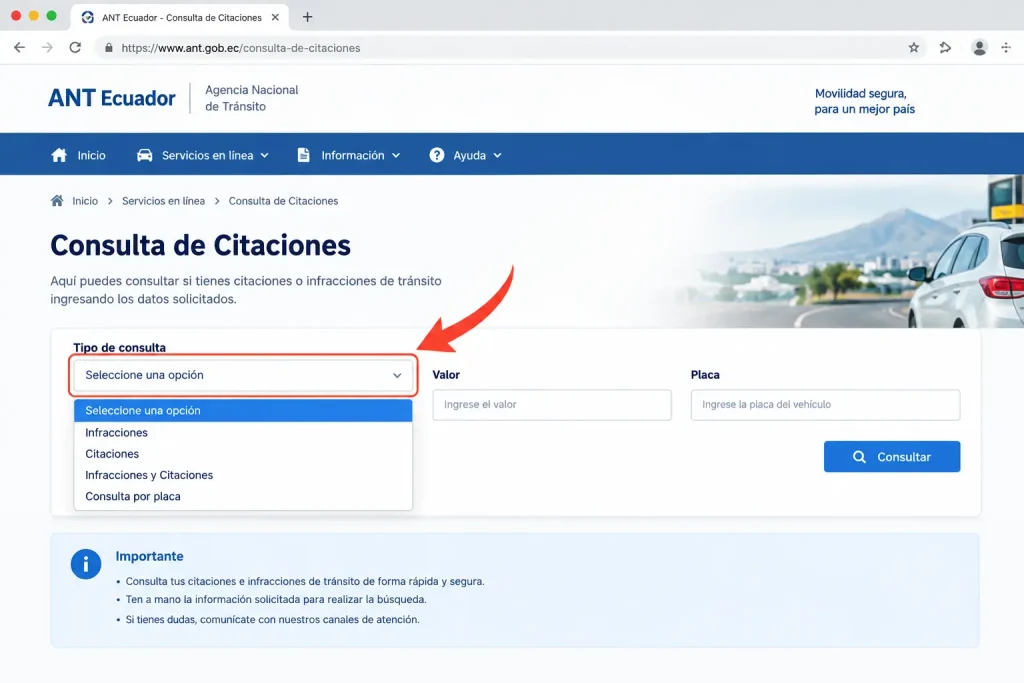Click the car icon beside Servicios en línea
The image size is (1024, 683).
(144, 155)
